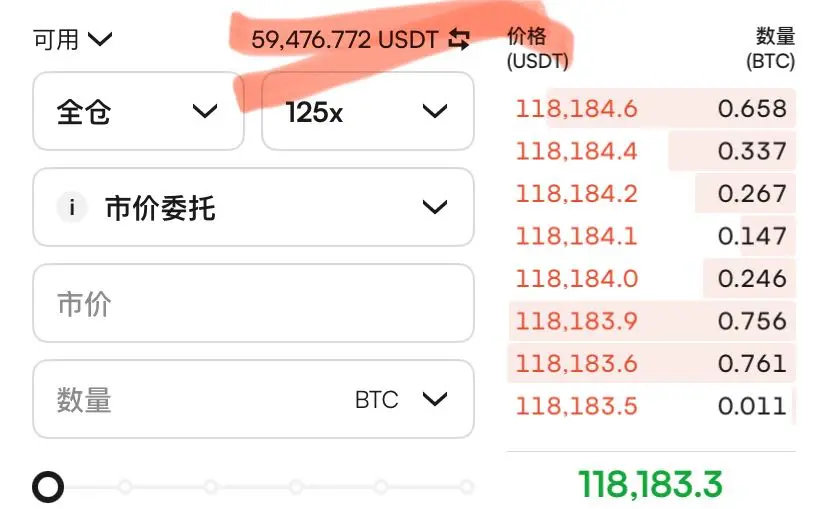Click the USDT transfer swap icon
This screenshot has height=509, width=828.
(x=459, y=40)
